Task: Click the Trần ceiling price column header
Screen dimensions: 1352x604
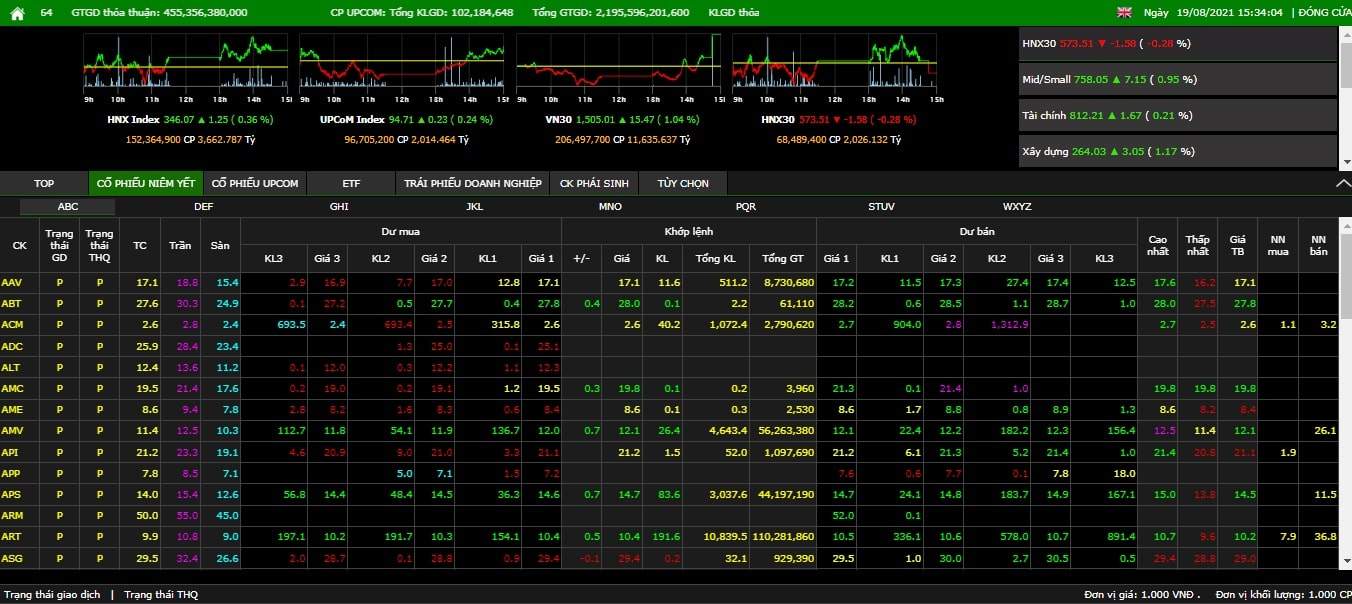Action: pos(180,245)
